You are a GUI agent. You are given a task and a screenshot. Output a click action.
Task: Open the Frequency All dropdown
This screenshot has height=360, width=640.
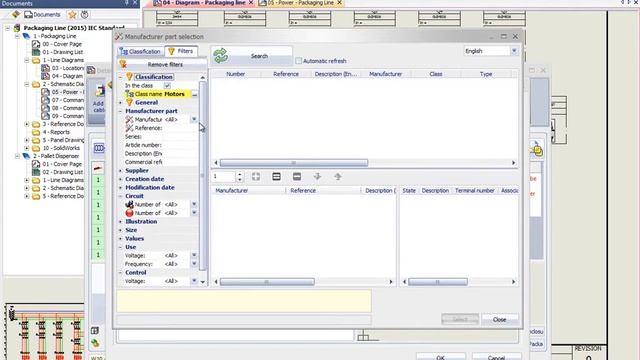coord(194,264)
